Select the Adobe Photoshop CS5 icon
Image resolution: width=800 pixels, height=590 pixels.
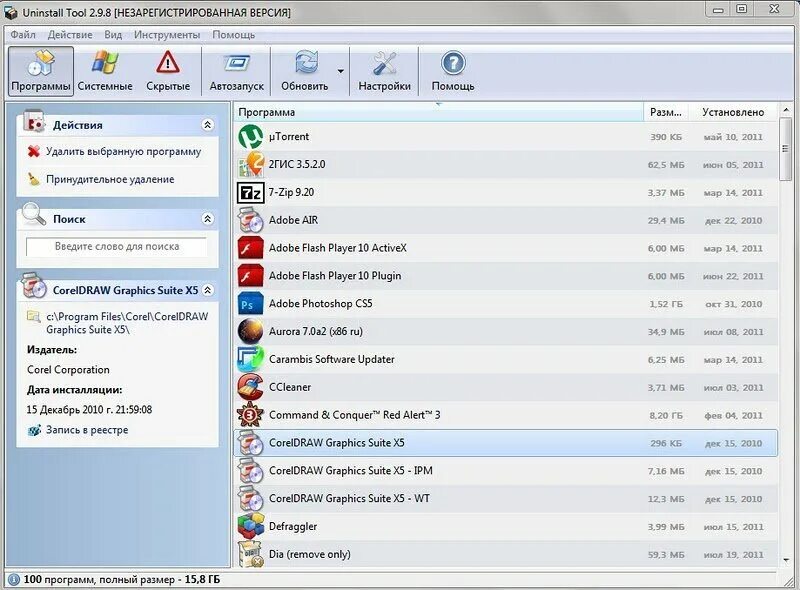251,304
